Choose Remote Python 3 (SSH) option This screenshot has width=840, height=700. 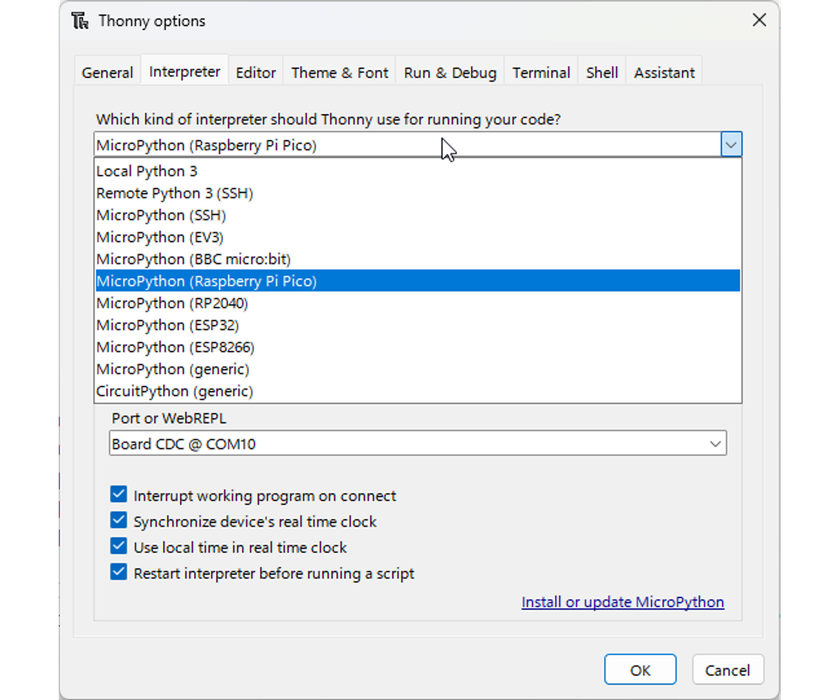418,193
